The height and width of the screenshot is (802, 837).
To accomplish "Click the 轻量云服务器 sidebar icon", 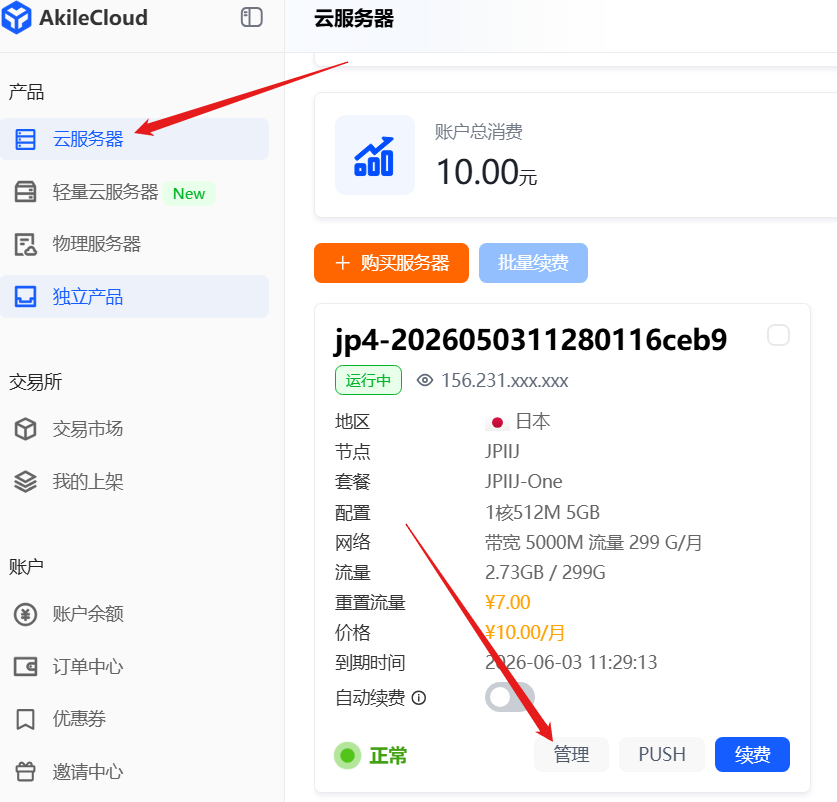I will 25,192.
